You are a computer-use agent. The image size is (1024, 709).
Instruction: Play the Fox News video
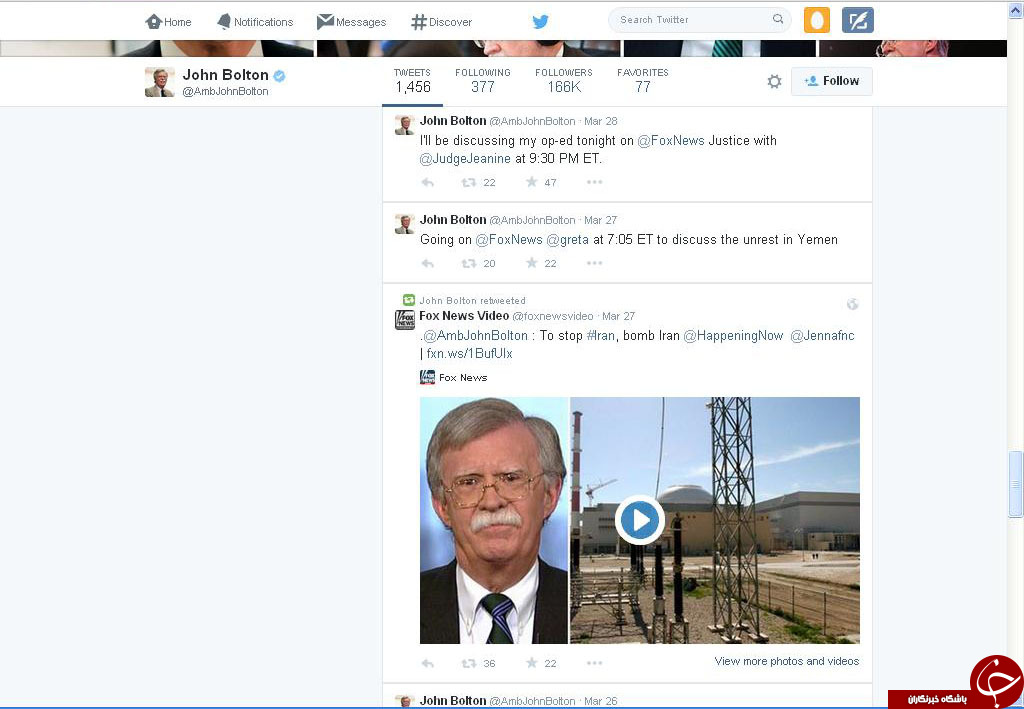(639, 520)
